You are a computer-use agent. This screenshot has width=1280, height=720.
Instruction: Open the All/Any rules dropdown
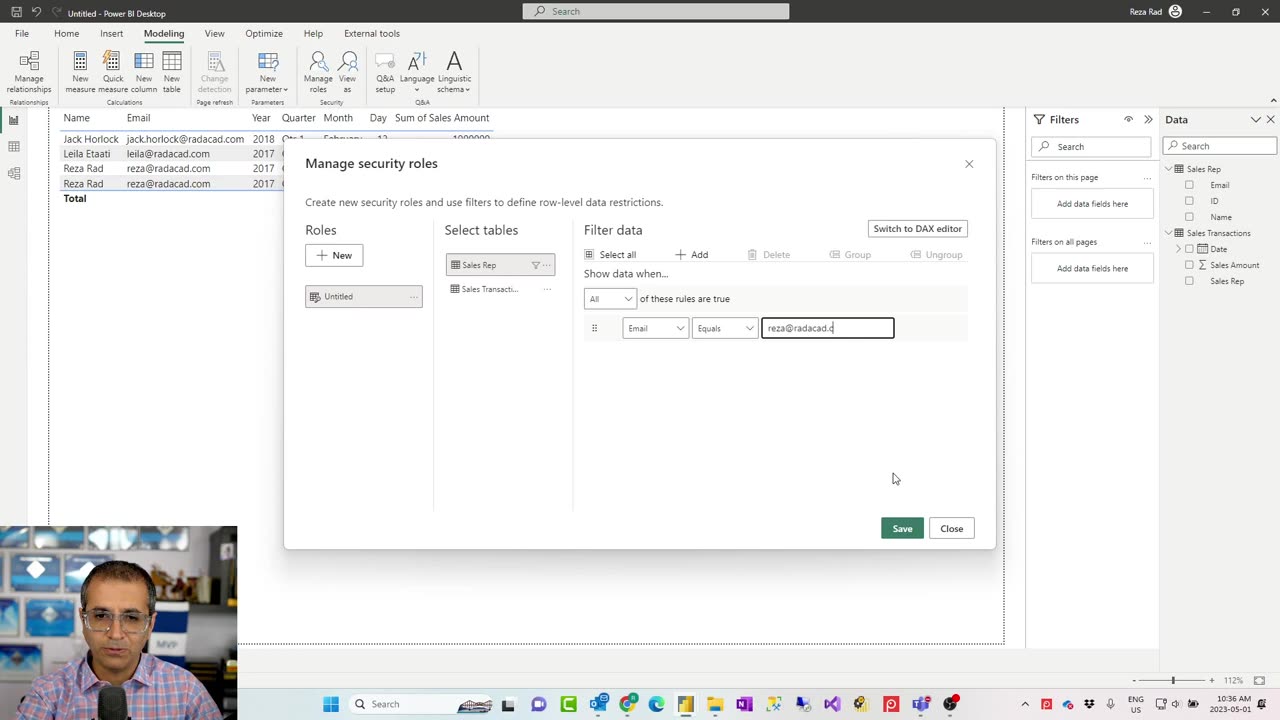[x=610, y=299]
